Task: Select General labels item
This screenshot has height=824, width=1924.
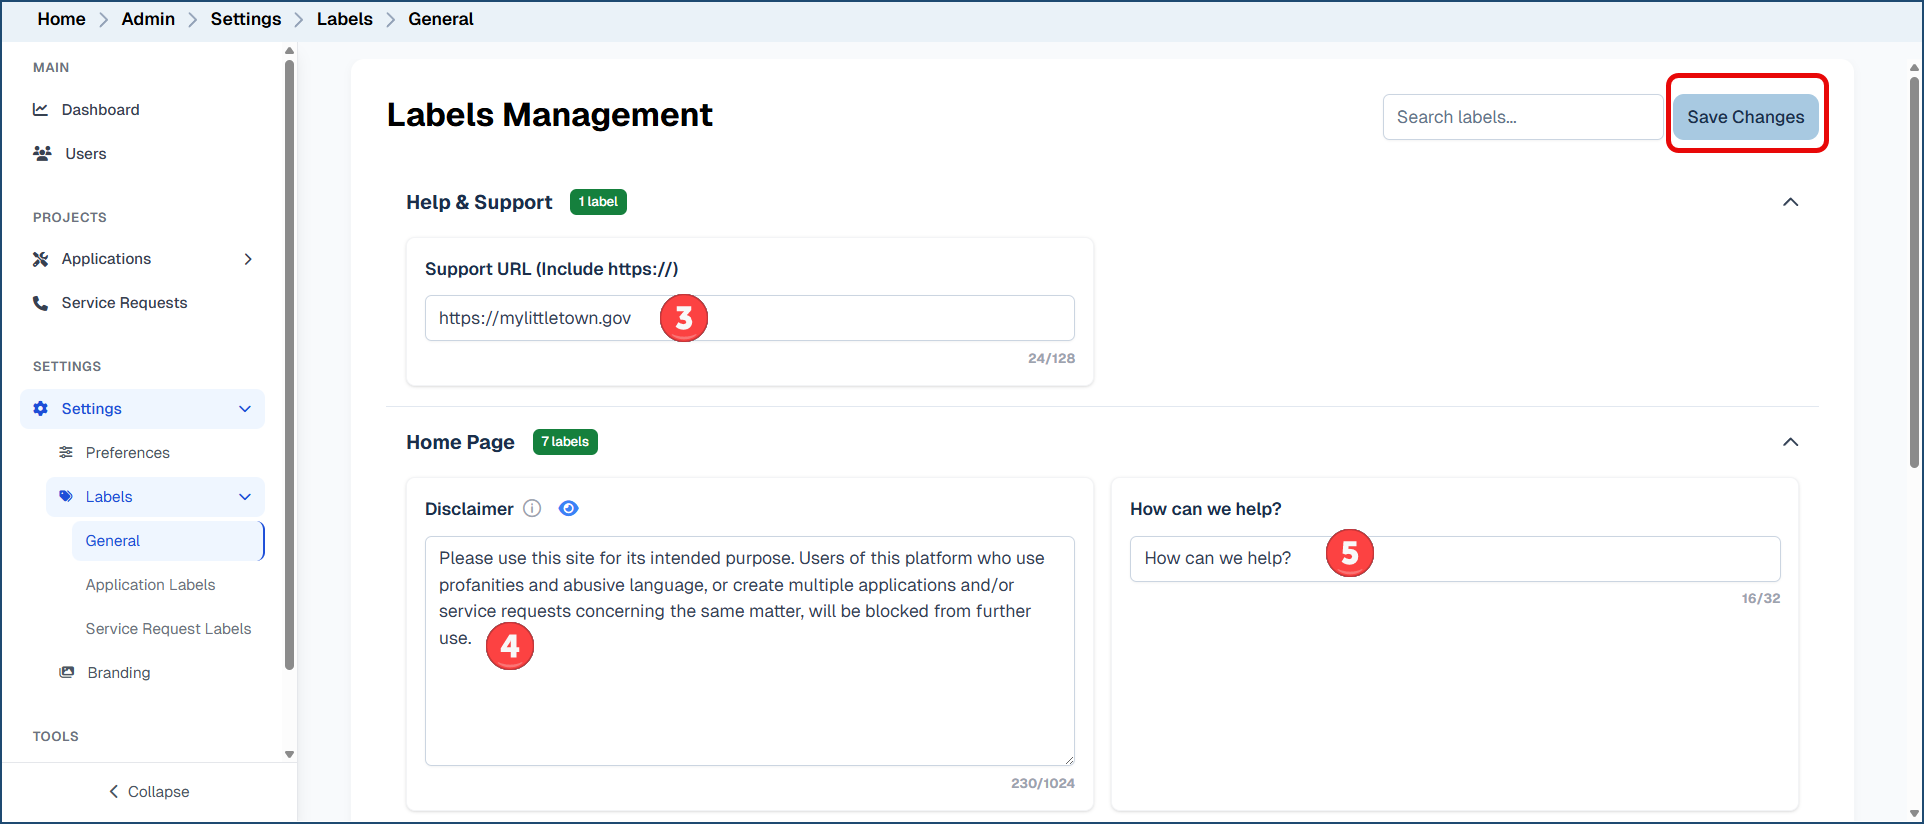Action: coord(168,541)
